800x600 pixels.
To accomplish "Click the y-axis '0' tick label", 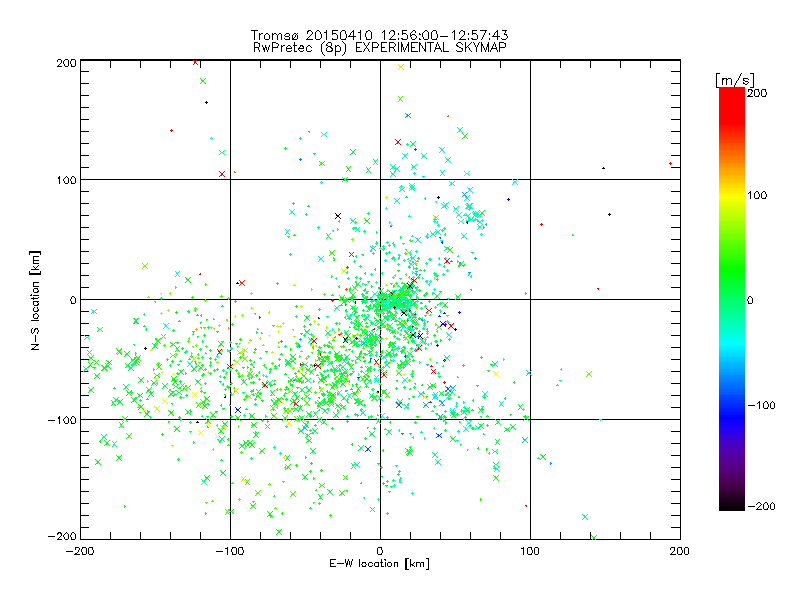I will [73, 300].
